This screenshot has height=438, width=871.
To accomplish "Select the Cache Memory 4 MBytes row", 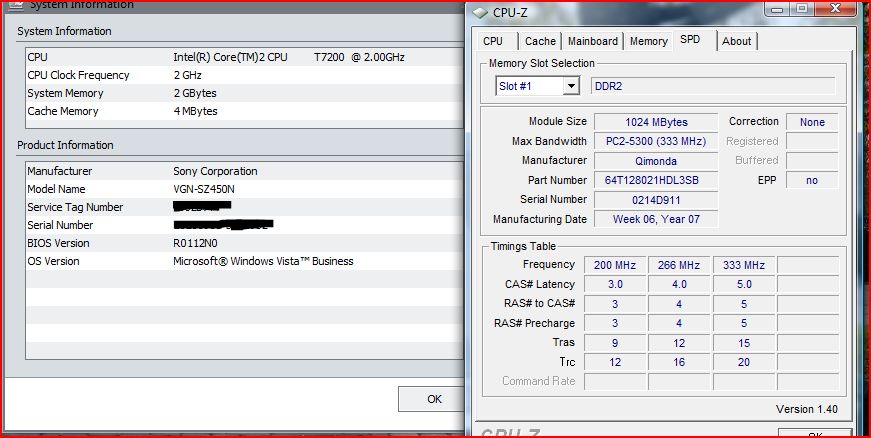I will (x=244, y=111).
